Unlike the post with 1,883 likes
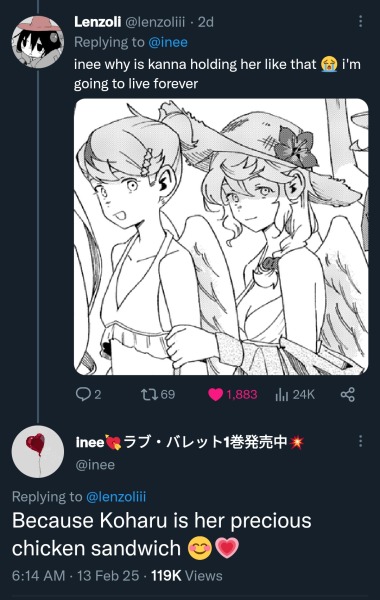Screen dimensions: 380x600 (215, 395)
